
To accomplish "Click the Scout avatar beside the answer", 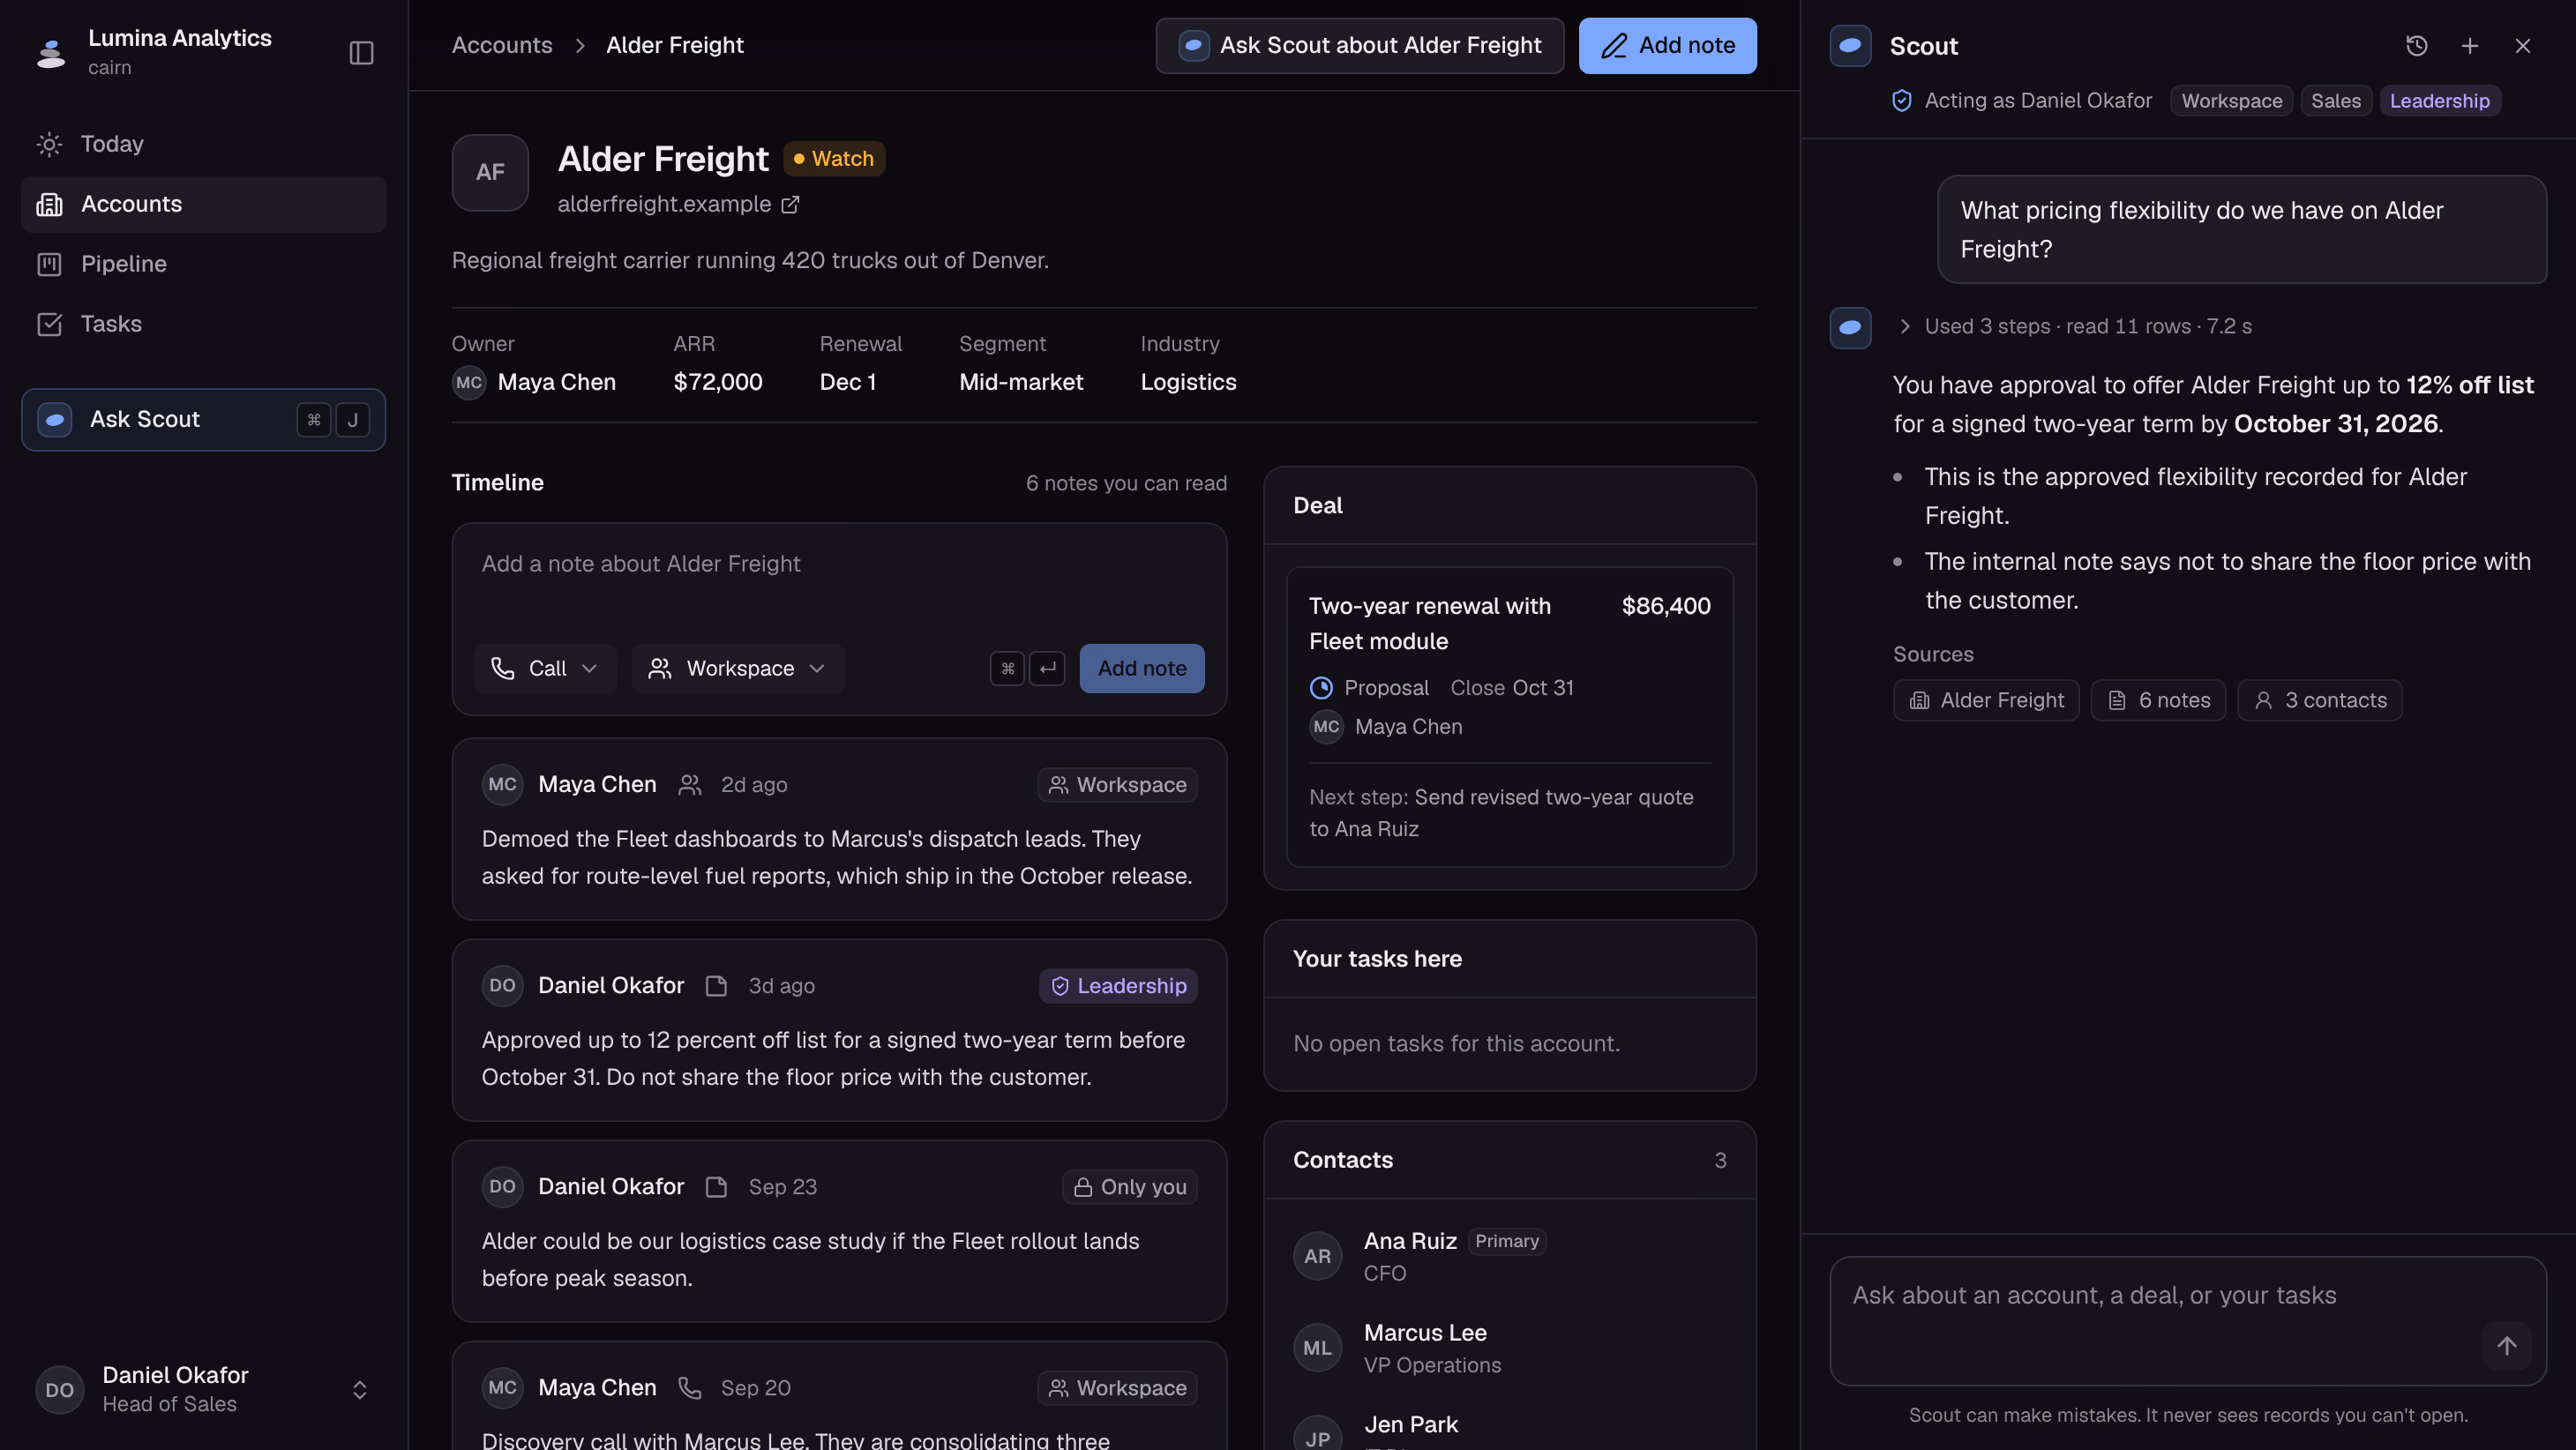I will click(1850, 327).
